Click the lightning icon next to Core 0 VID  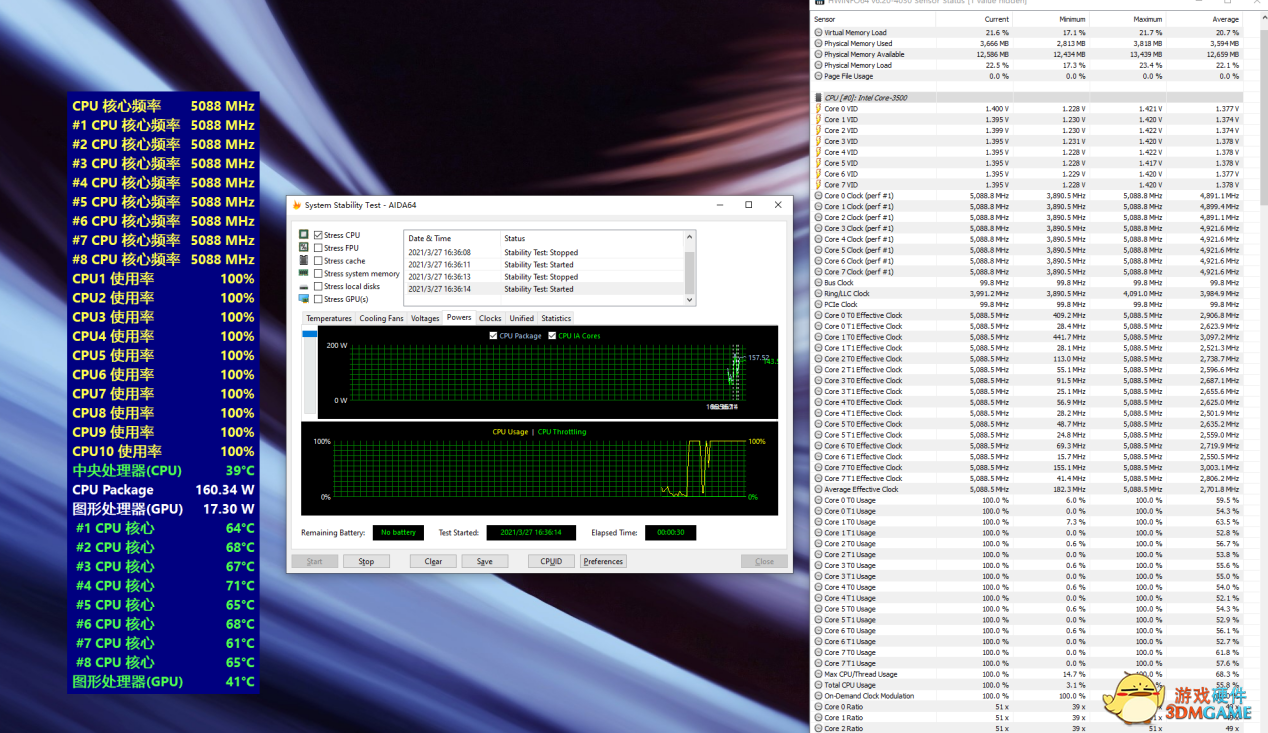tap(818, 109)
